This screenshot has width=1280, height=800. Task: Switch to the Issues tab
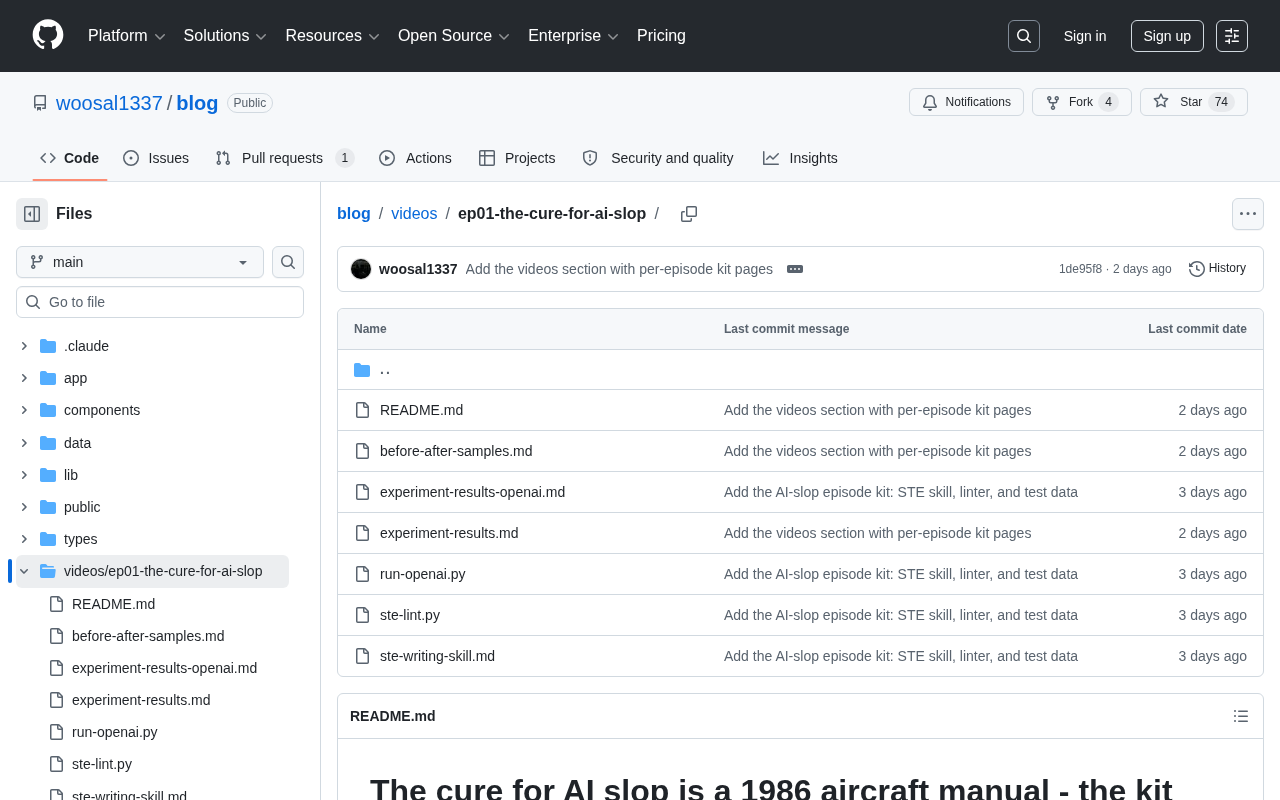click(156, 158)
